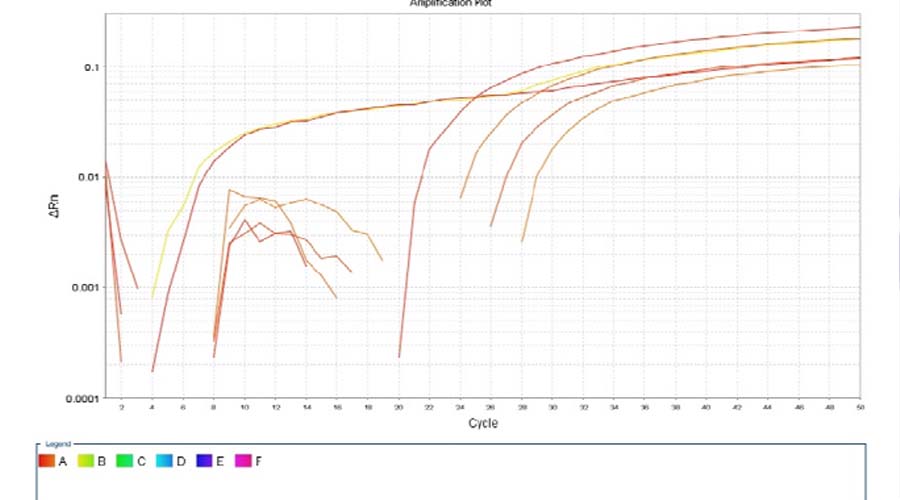
Task: Click cycle 50 on the x-axis
Action: pyautogui.click(x=860, y=408)
